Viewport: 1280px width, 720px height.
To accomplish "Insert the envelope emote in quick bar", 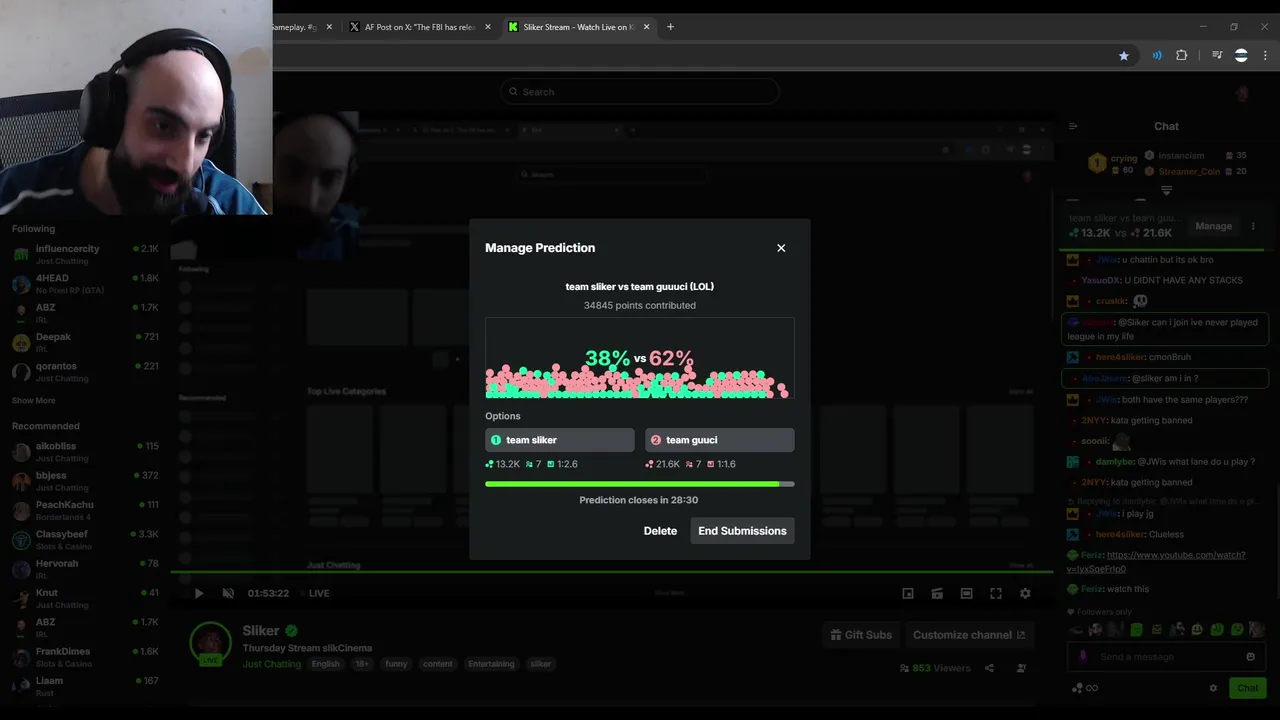I will click(1157, 630).
